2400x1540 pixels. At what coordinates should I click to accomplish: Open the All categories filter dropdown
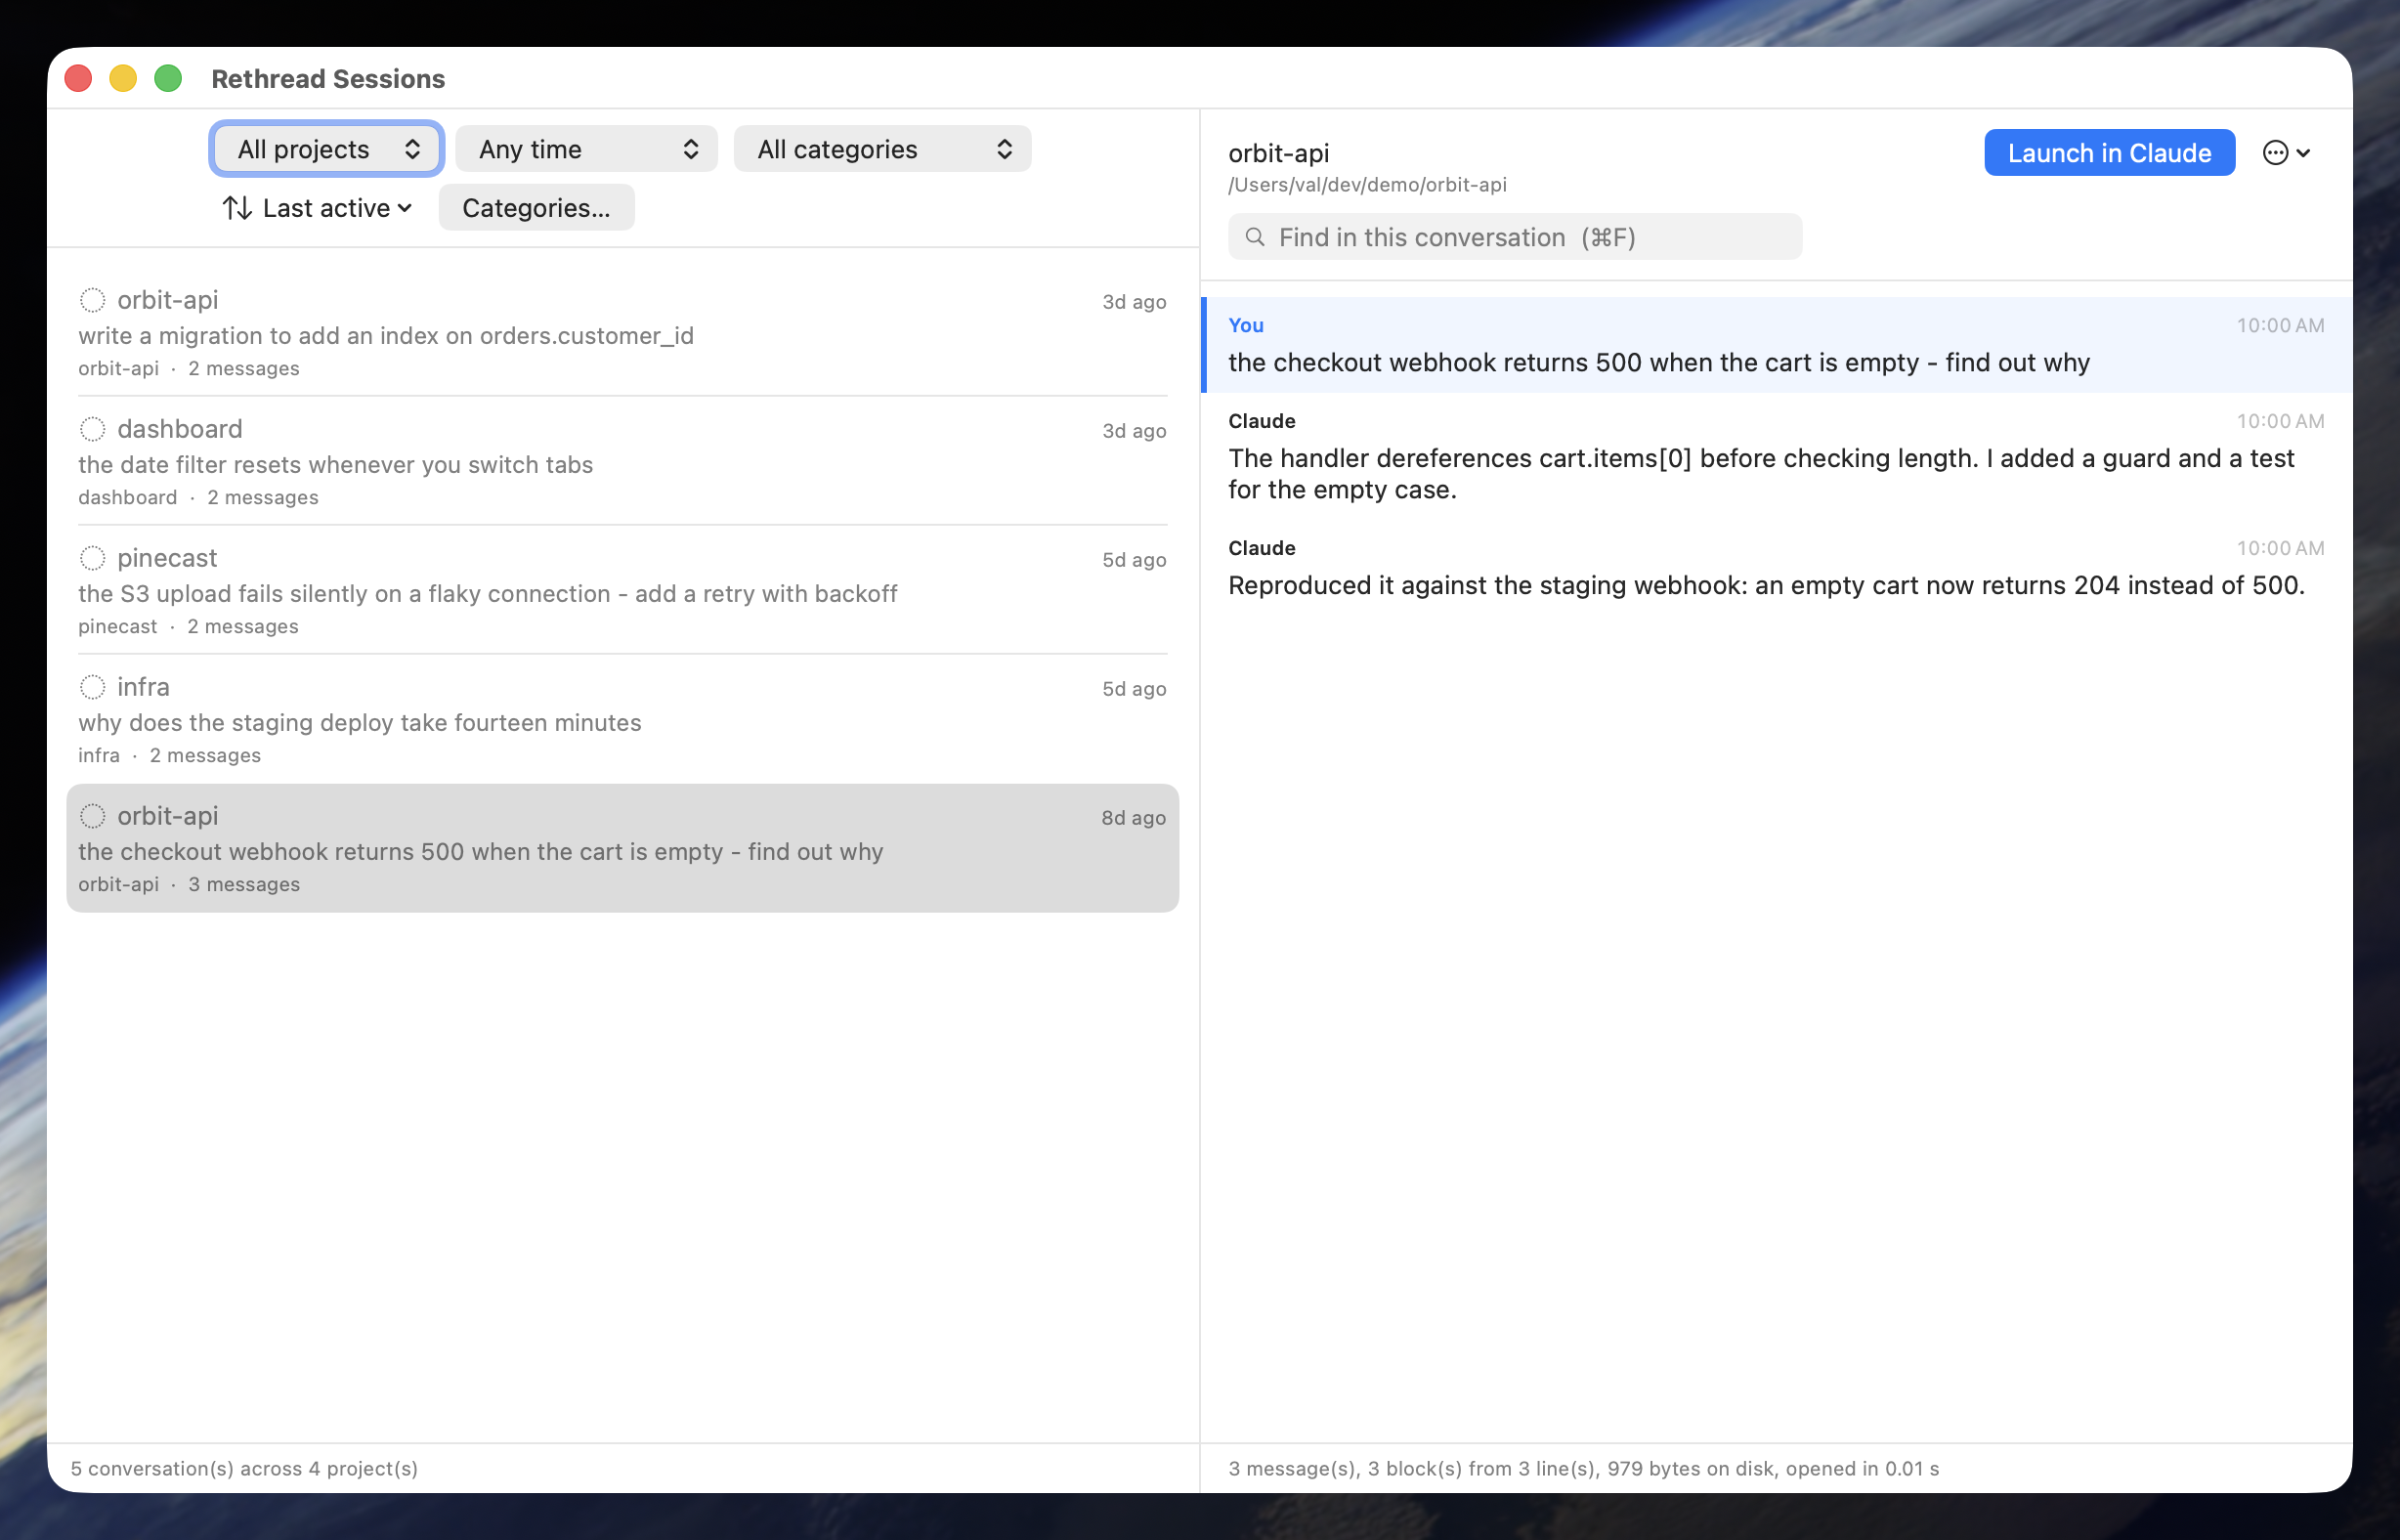[x=883, y=149]
